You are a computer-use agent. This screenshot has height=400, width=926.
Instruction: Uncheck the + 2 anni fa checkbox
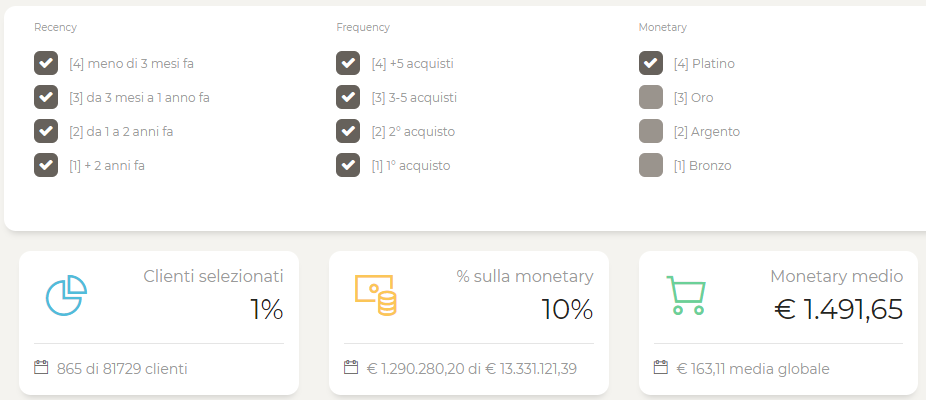pyautogui.click(x=46, y=165)
